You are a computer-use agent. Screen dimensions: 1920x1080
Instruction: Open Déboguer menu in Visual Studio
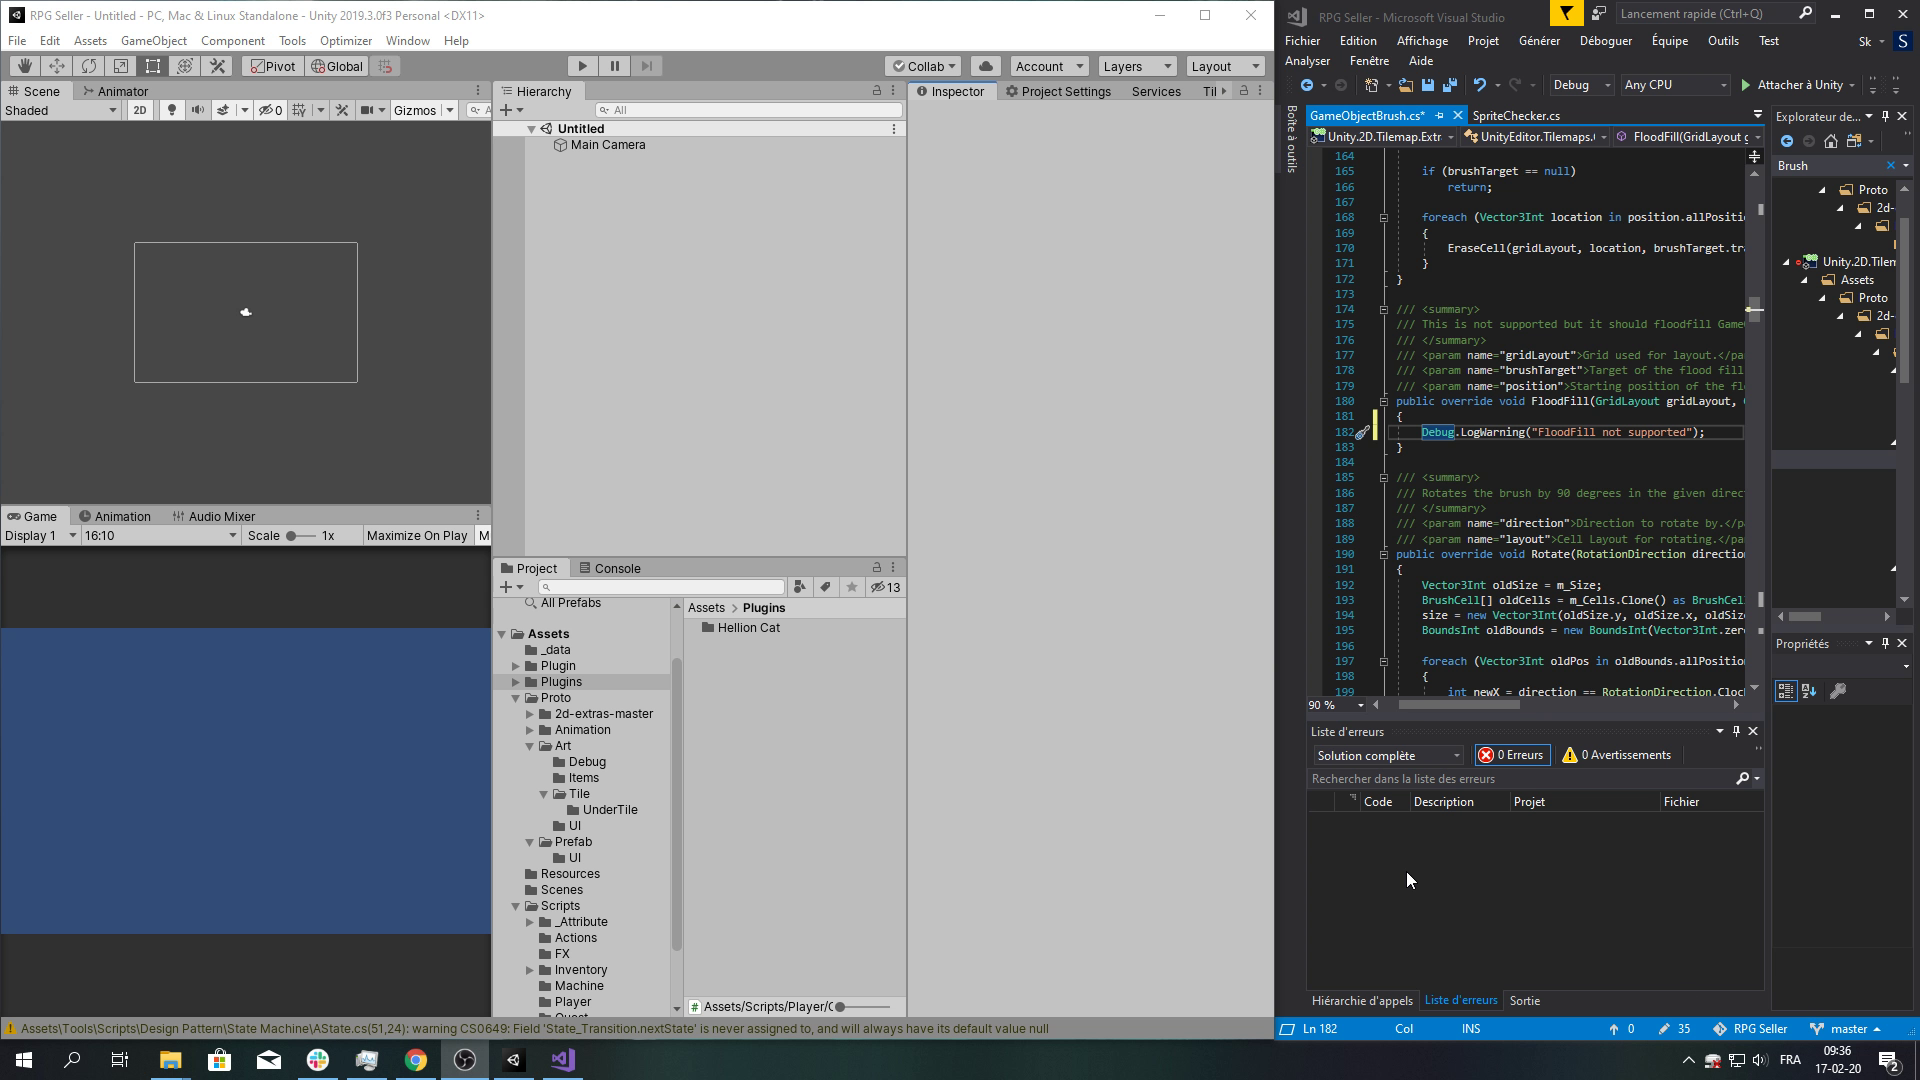tap(1605, 41)
